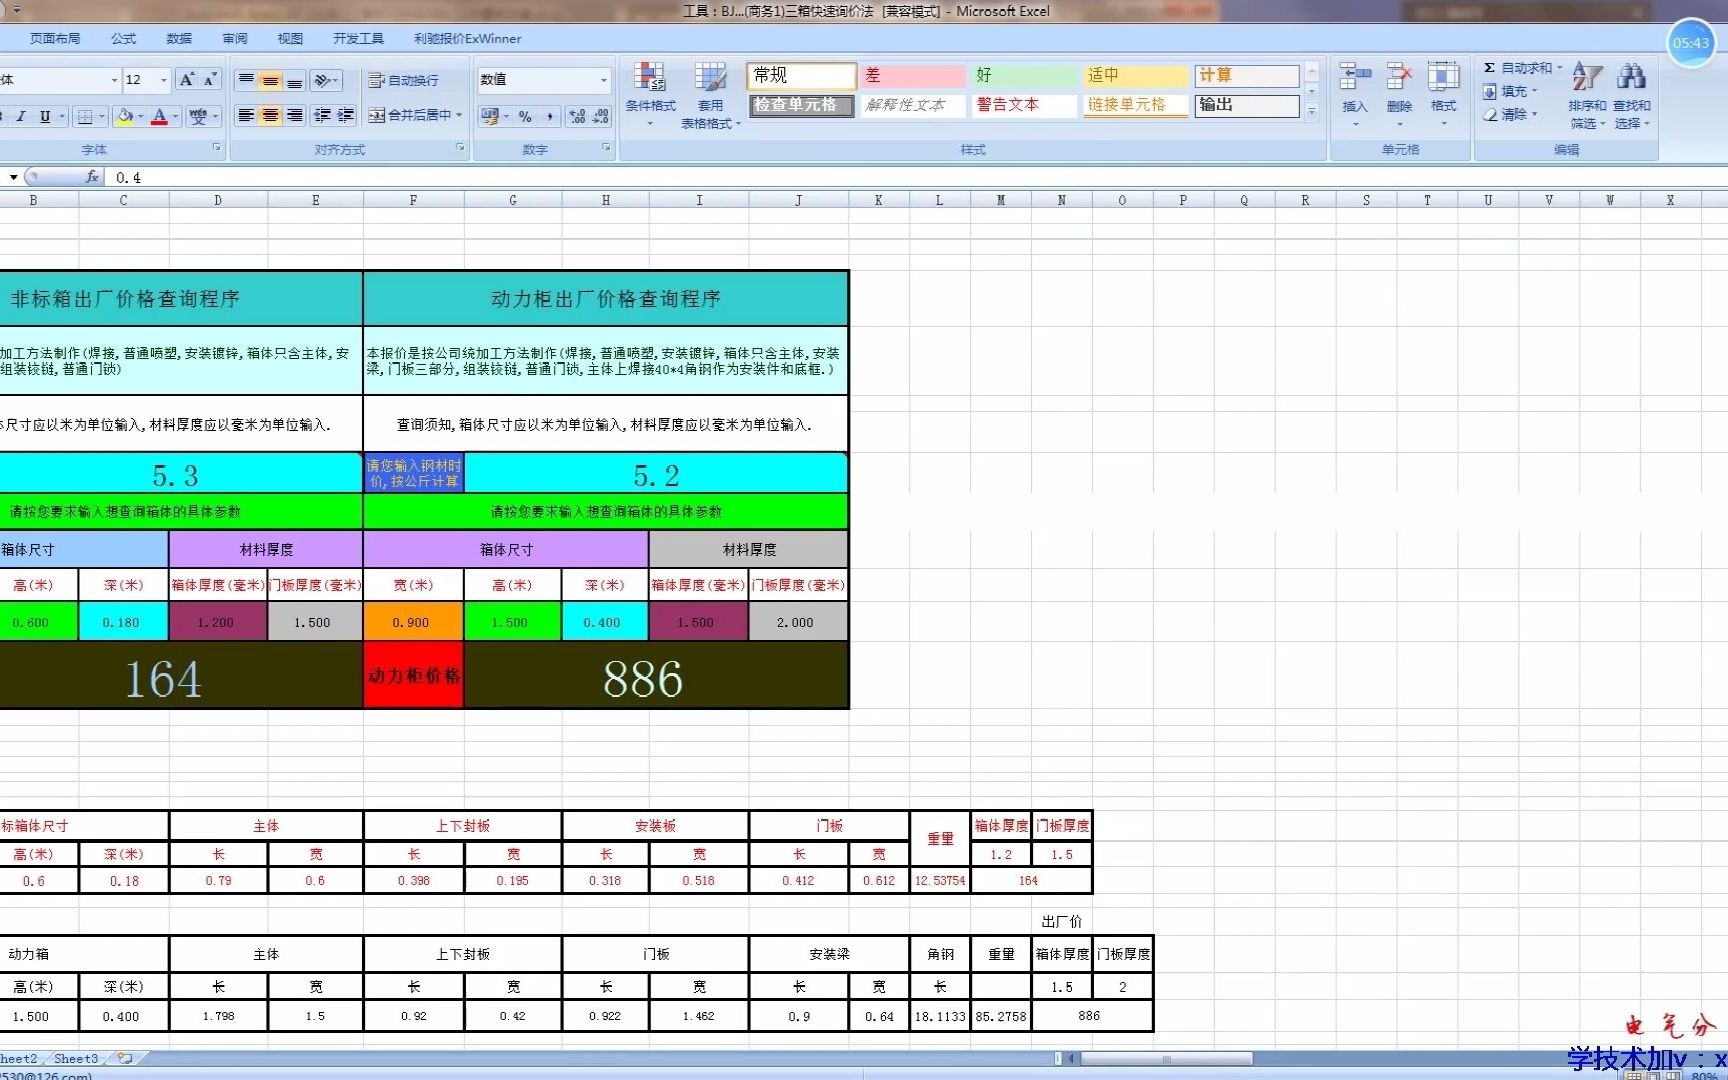Viewport: 1728px width, 1080px height.
Task: Open the text orientation tool
Action: [325, 80]
